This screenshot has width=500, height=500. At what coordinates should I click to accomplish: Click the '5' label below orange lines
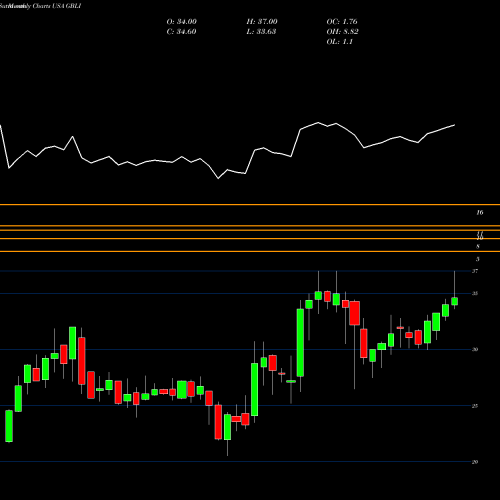(478, 259)
